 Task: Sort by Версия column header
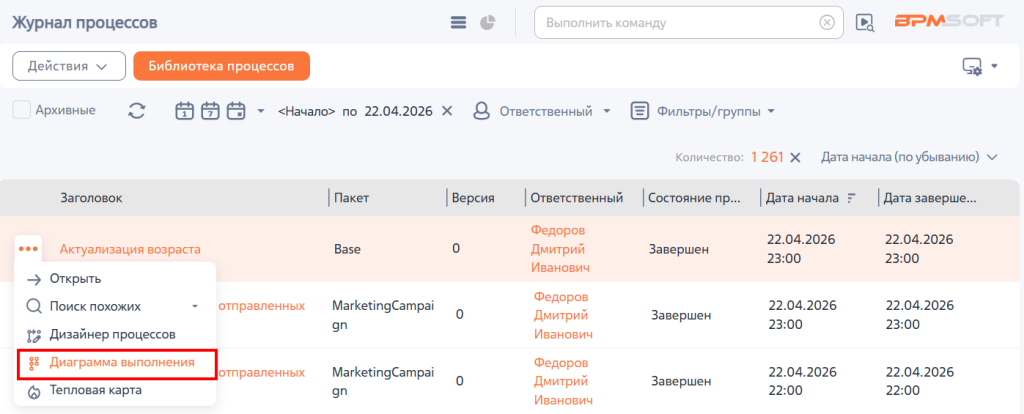[473, 198]
